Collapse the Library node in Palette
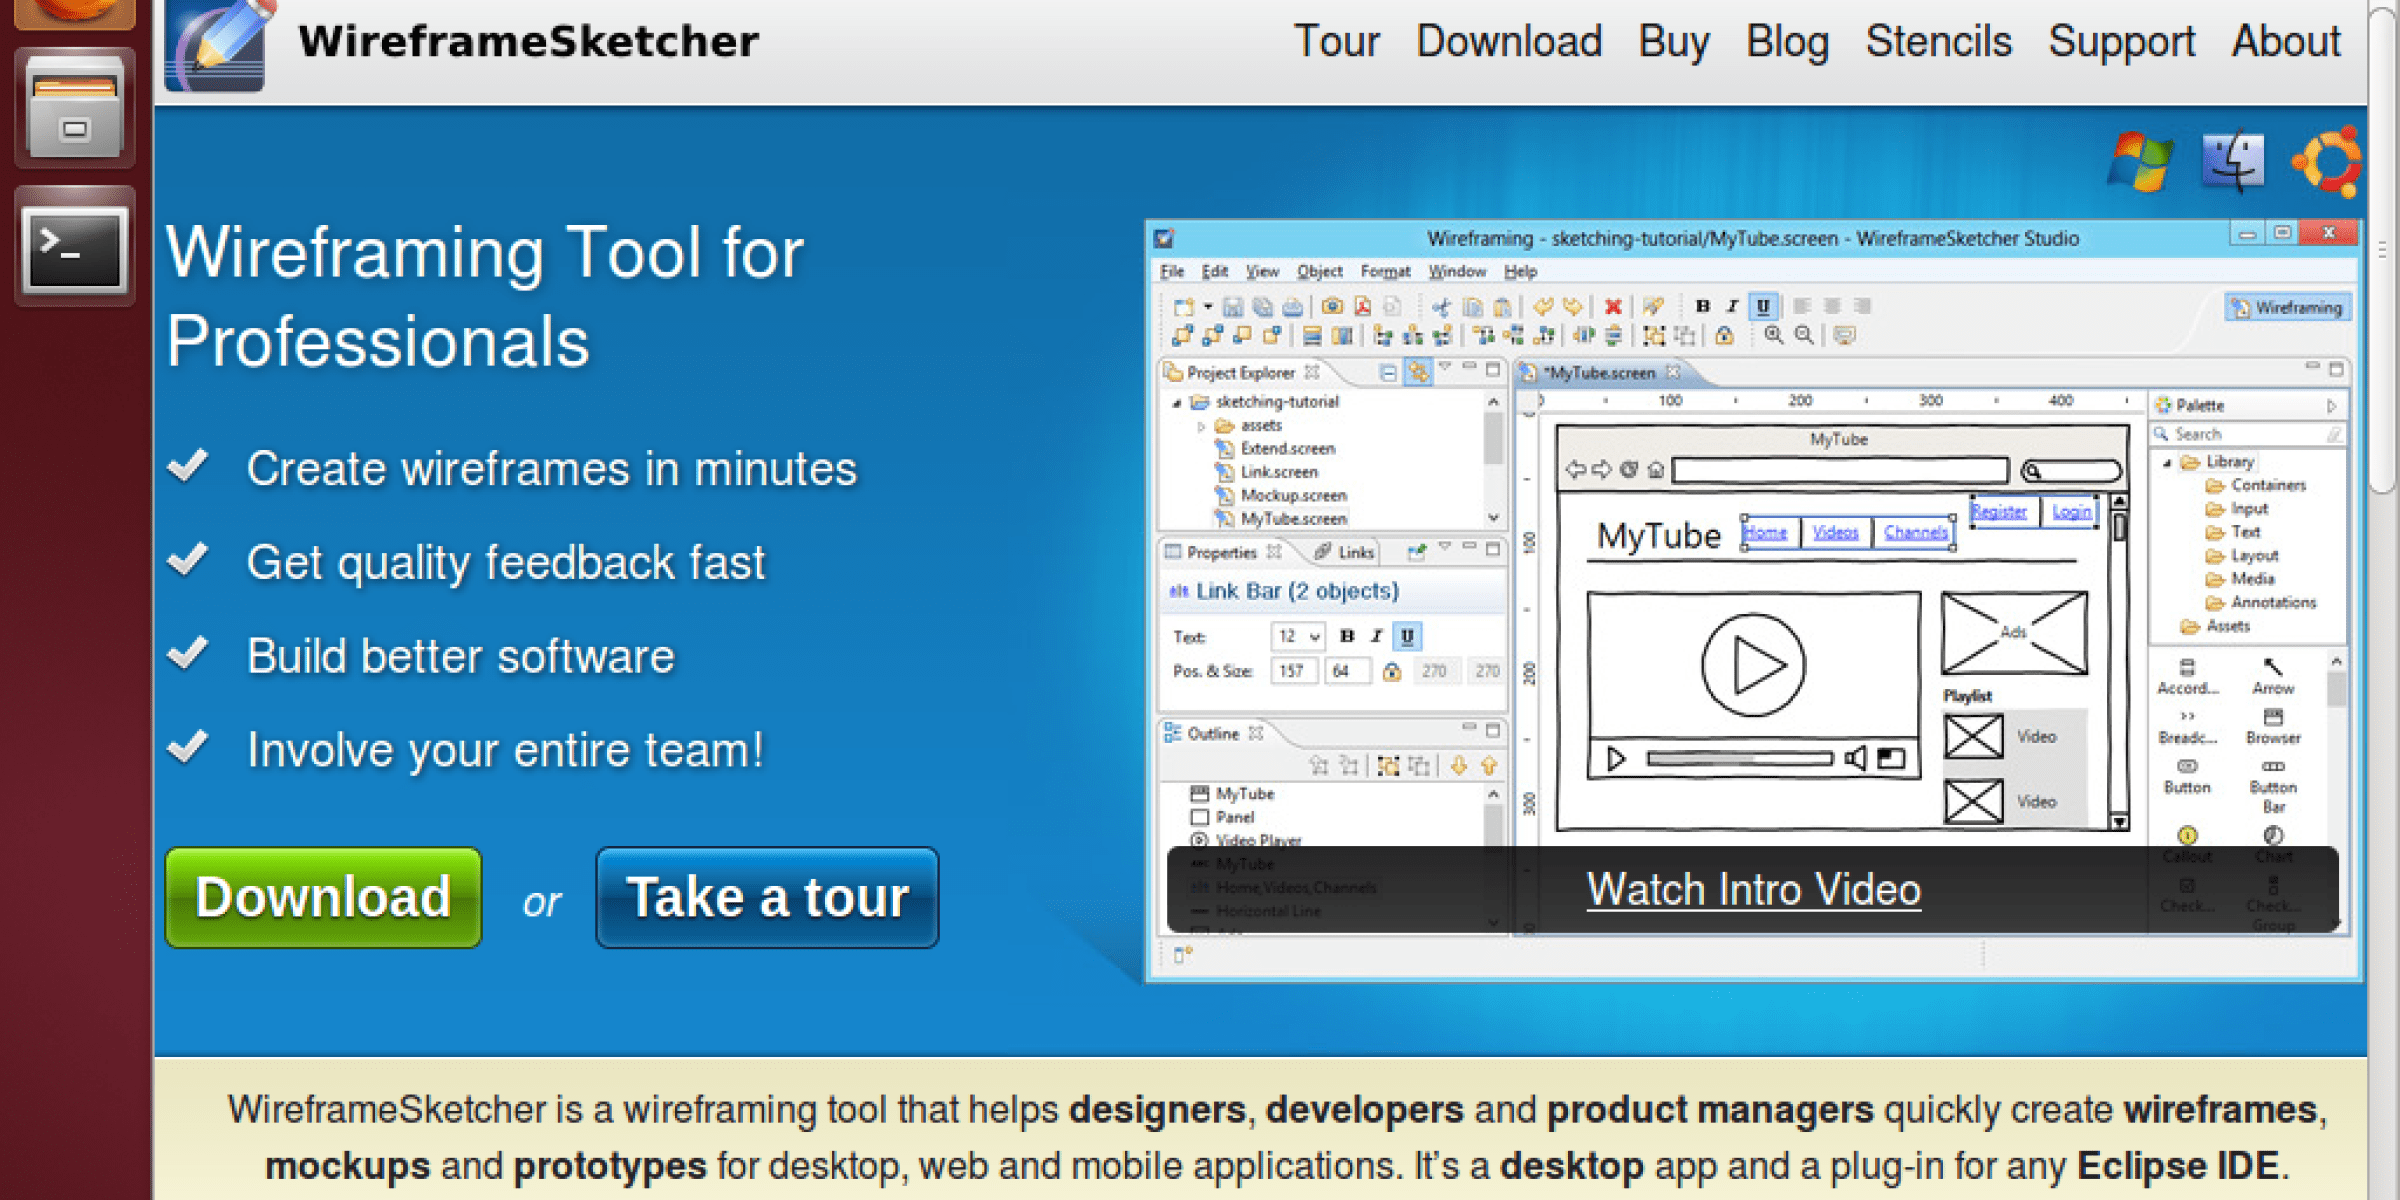2400x1200 pixels. (2167, 462)
